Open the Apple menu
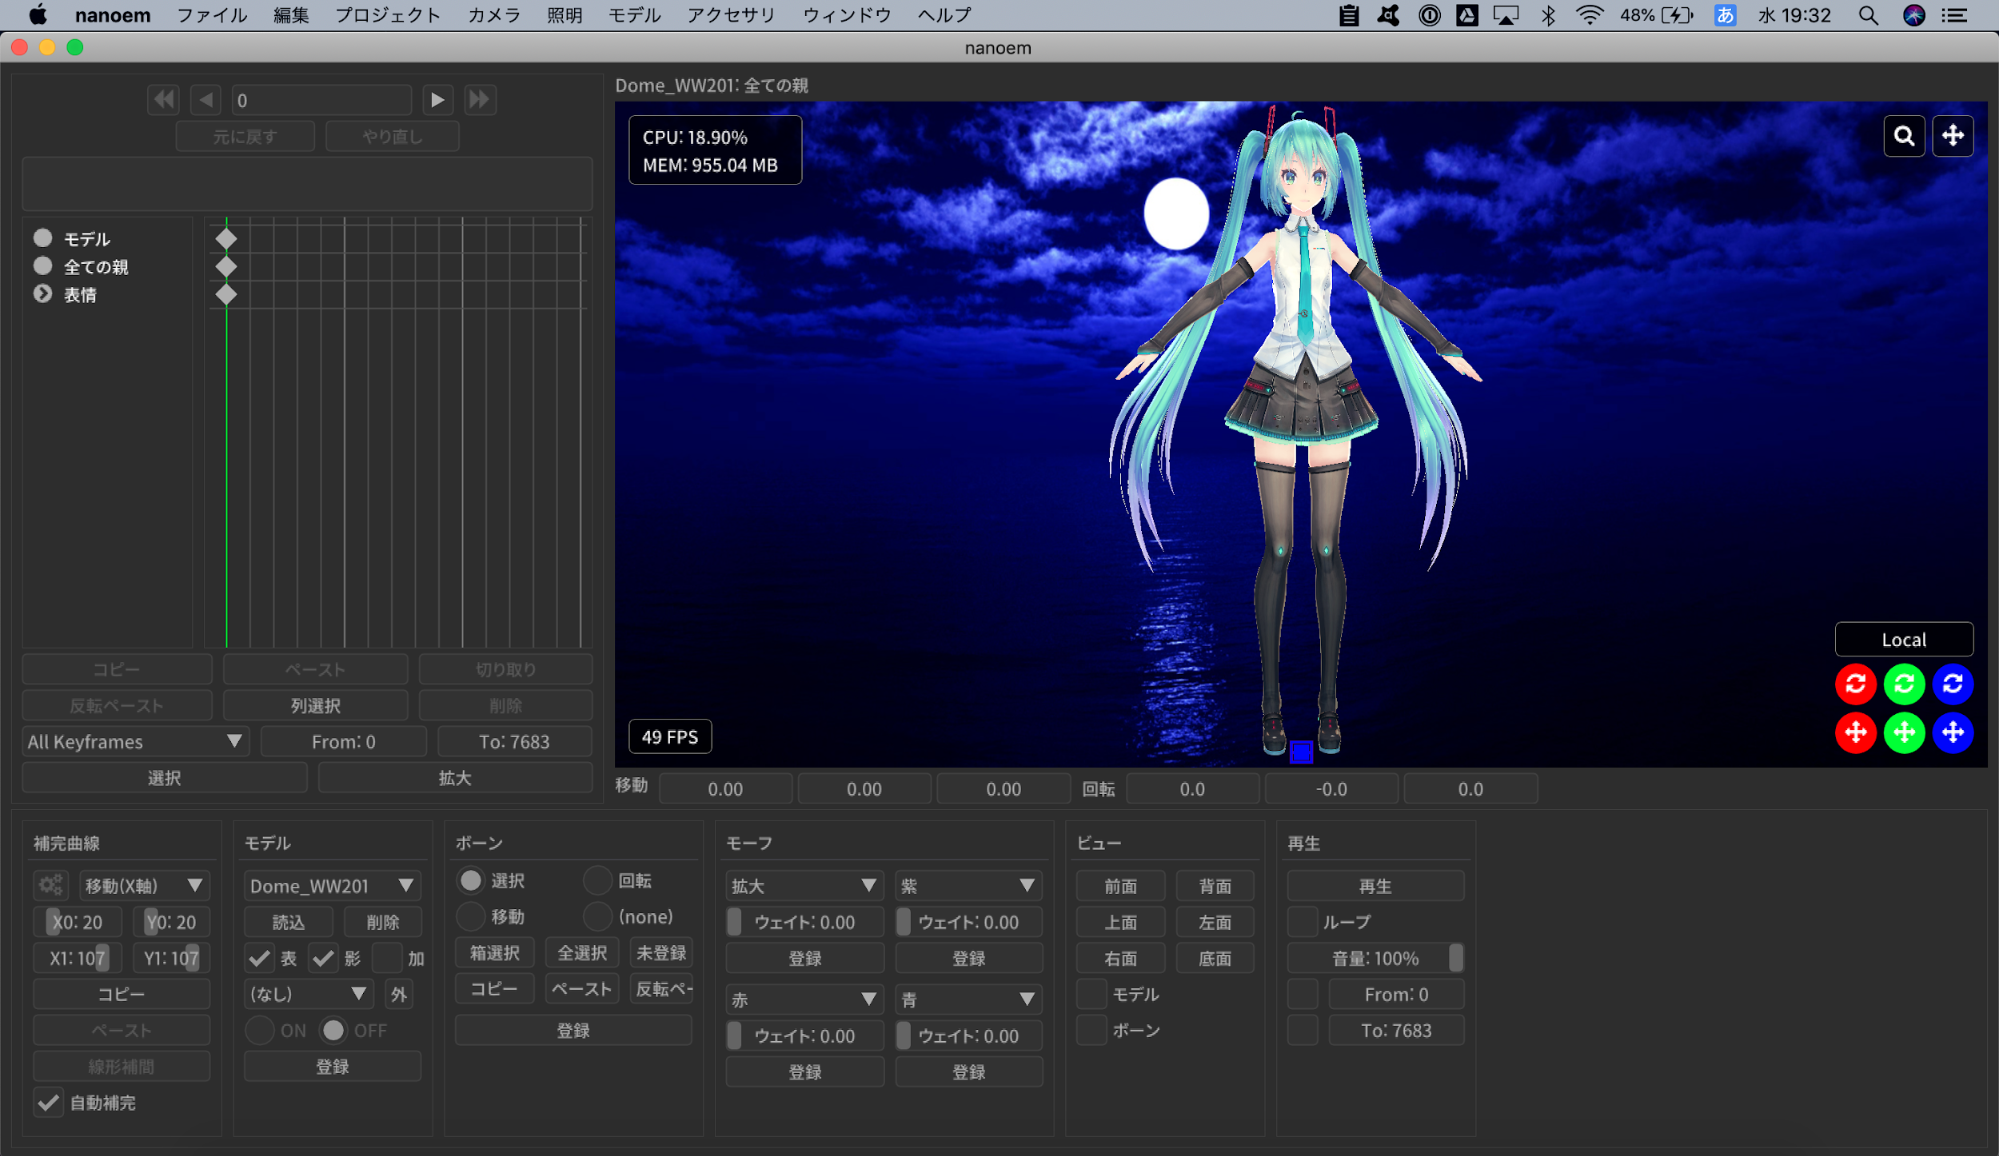The height and width of the screenshot is (1157, 1999). coord(38,15)
